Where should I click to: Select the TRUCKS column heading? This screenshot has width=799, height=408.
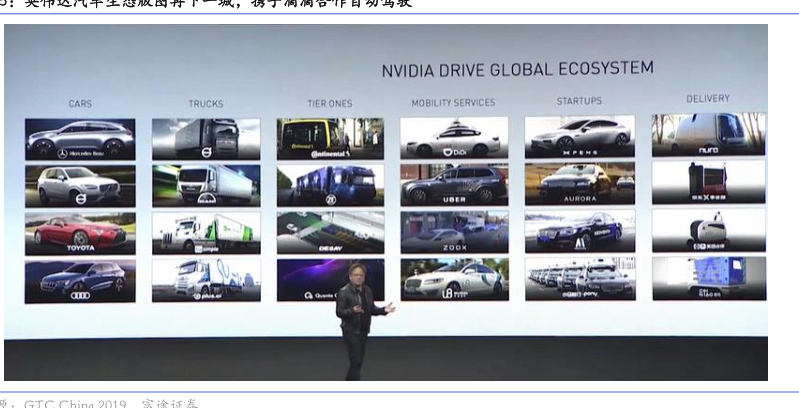206,103
